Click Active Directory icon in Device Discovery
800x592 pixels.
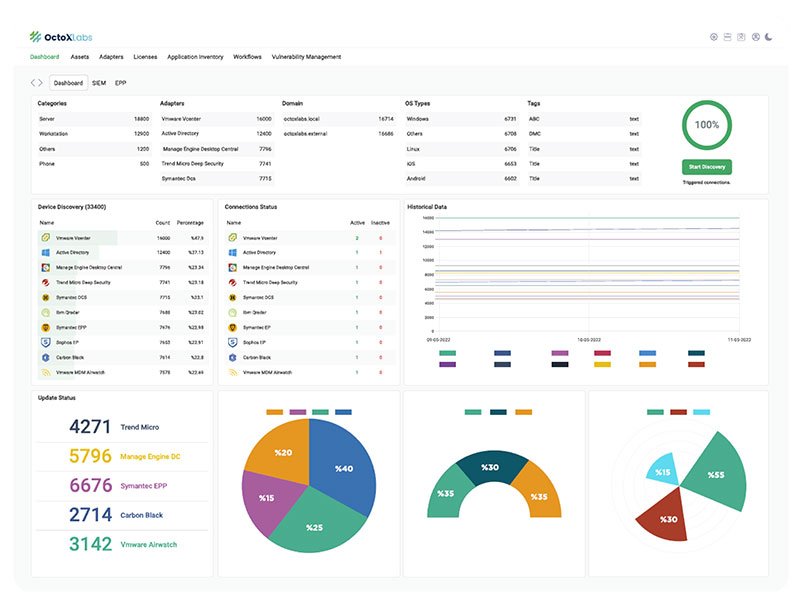[45, 253]
